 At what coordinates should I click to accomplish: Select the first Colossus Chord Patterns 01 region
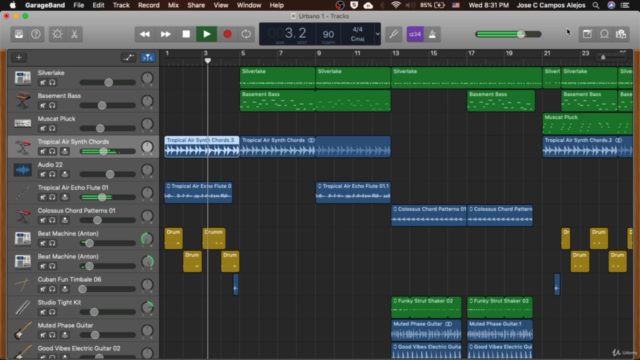pos(429,216)
